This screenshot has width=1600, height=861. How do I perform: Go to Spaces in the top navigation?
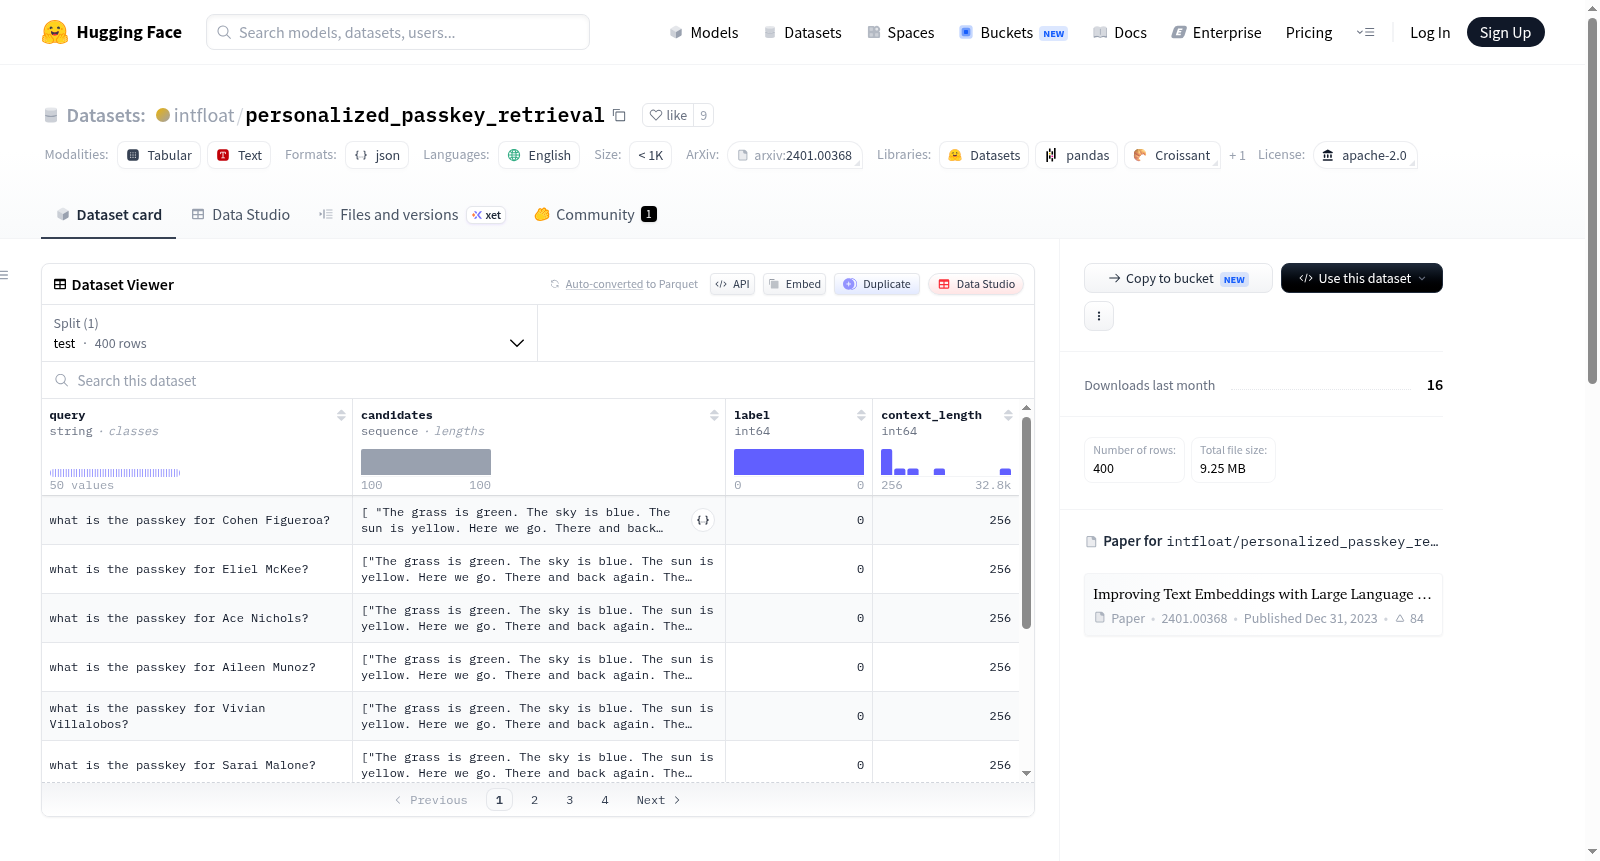coord(901,32)
